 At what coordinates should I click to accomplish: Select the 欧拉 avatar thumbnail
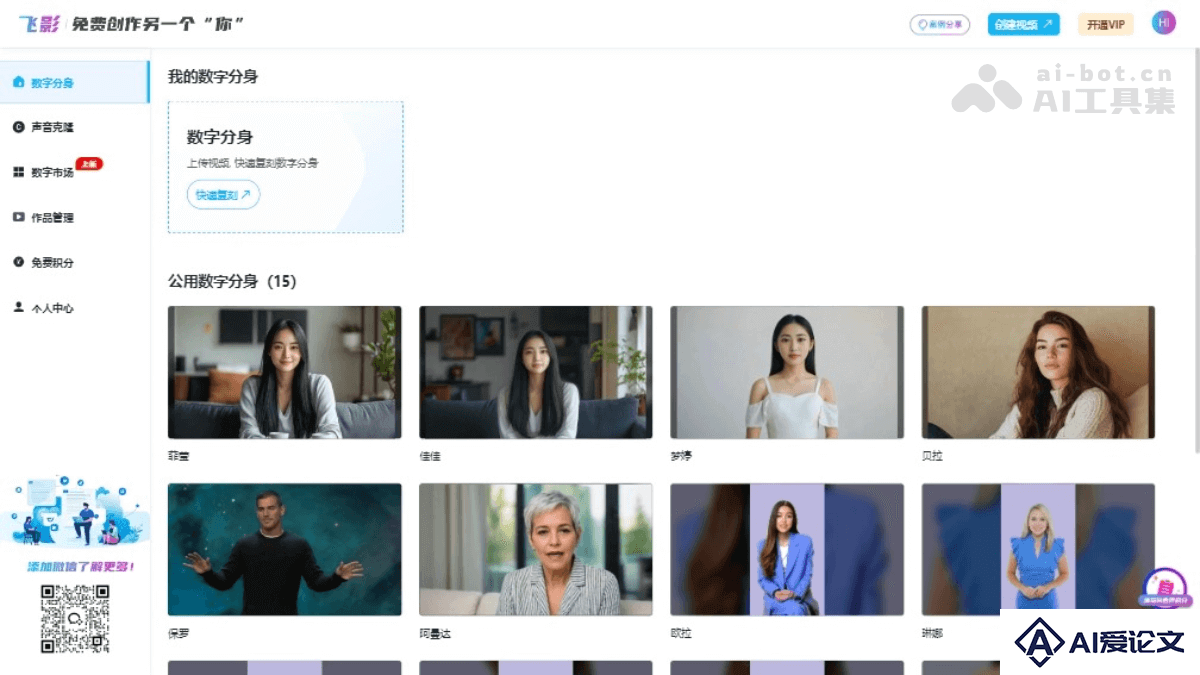pyautogui.click(x=787, y=550)
